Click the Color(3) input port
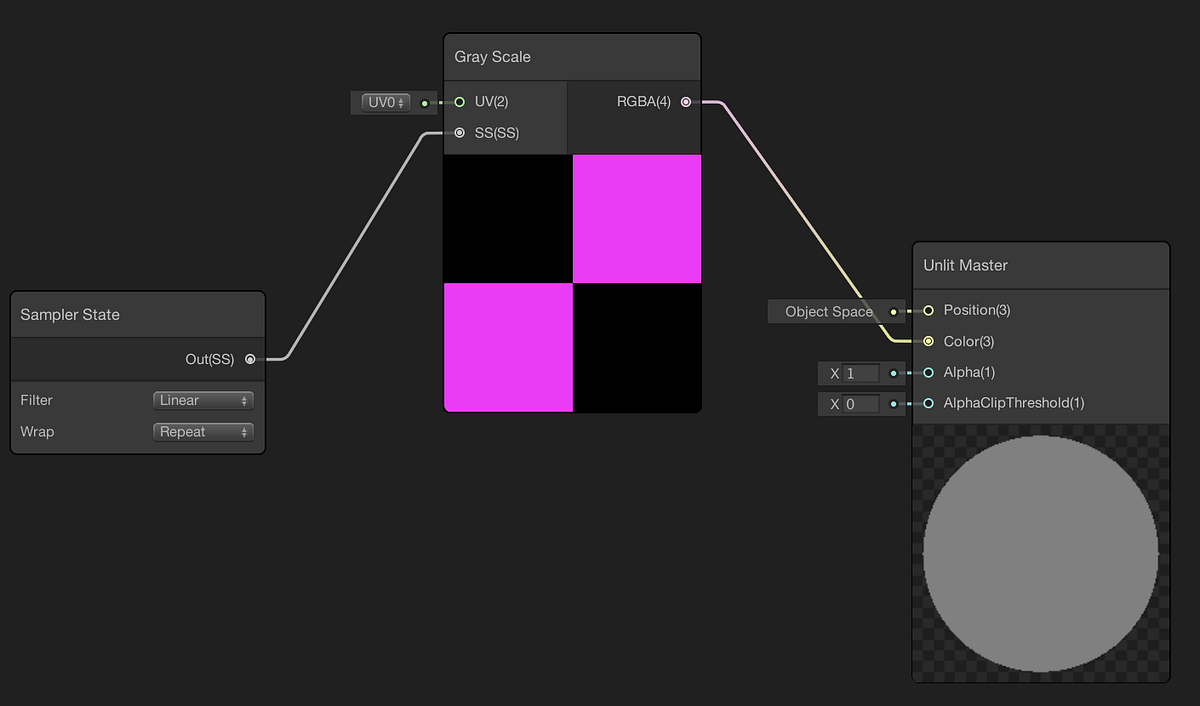This screenshot has width=1200, height=706. tap(928, 341)
